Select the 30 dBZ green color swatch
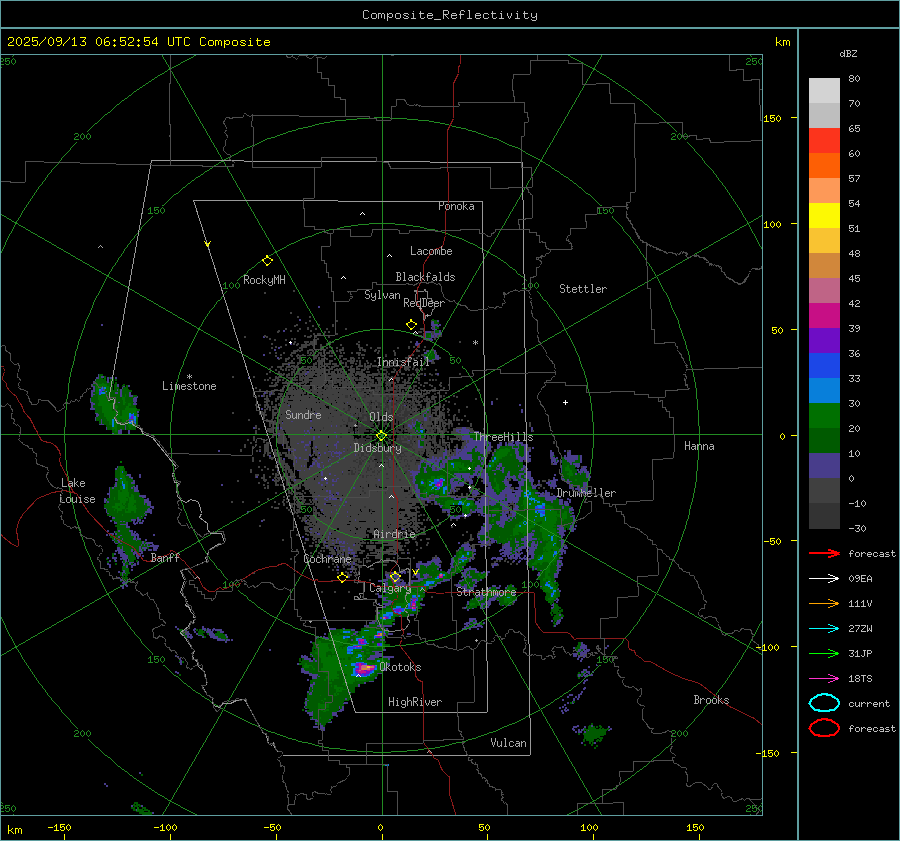This screenshot has width=900, height=841. (824, 415)
